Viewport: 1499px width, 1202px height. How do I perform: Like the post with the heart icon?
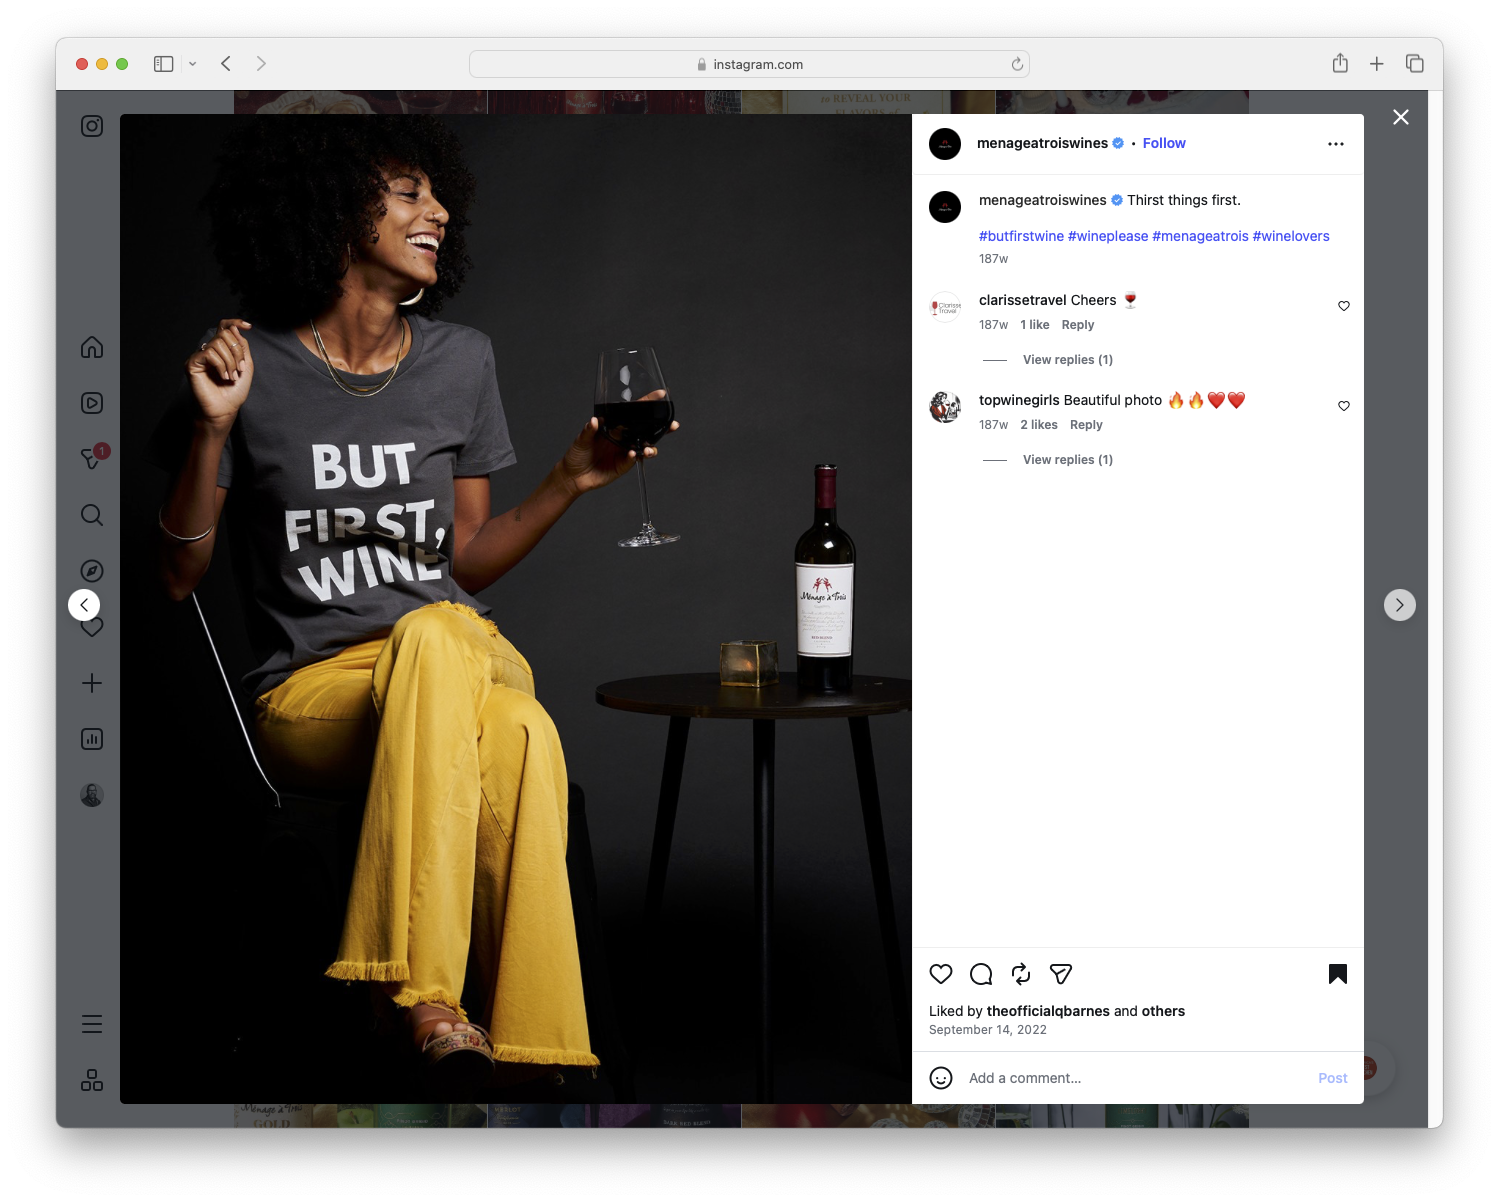[x=940, y=973]
